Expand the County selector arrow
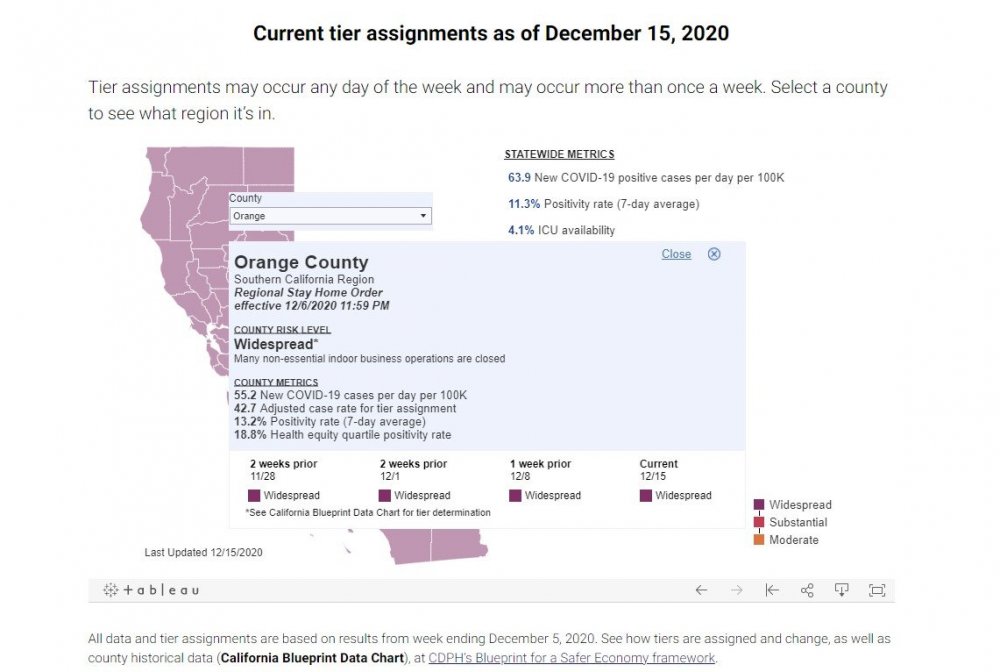This screenshot has height=672, width=1000. click(424, 216)
